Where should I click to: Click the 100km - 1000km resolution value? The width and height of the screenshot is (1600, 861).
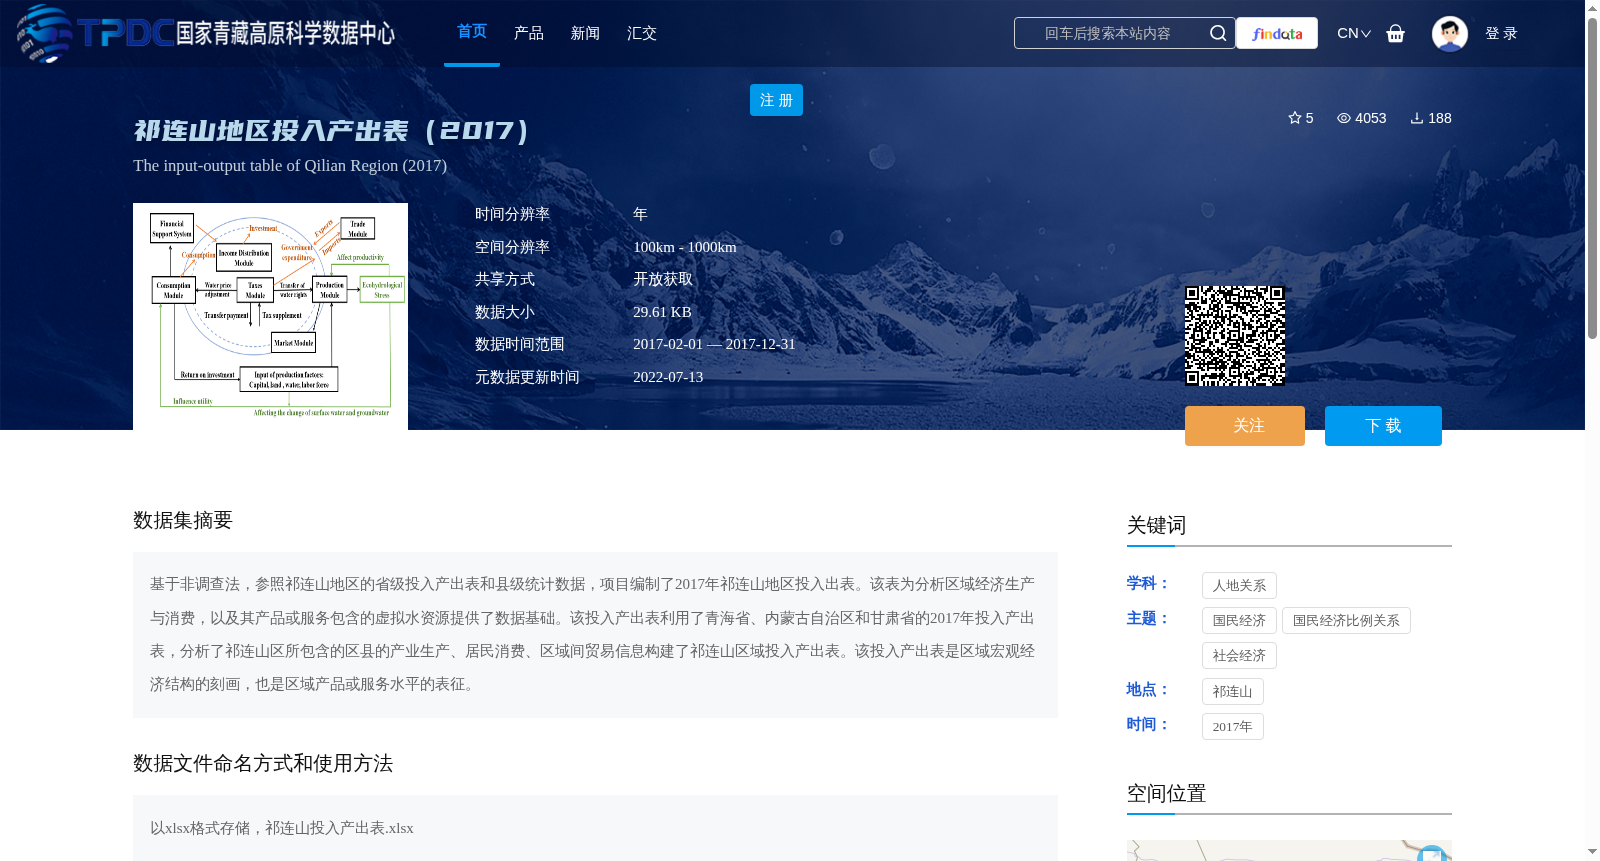tap(685, 247)
